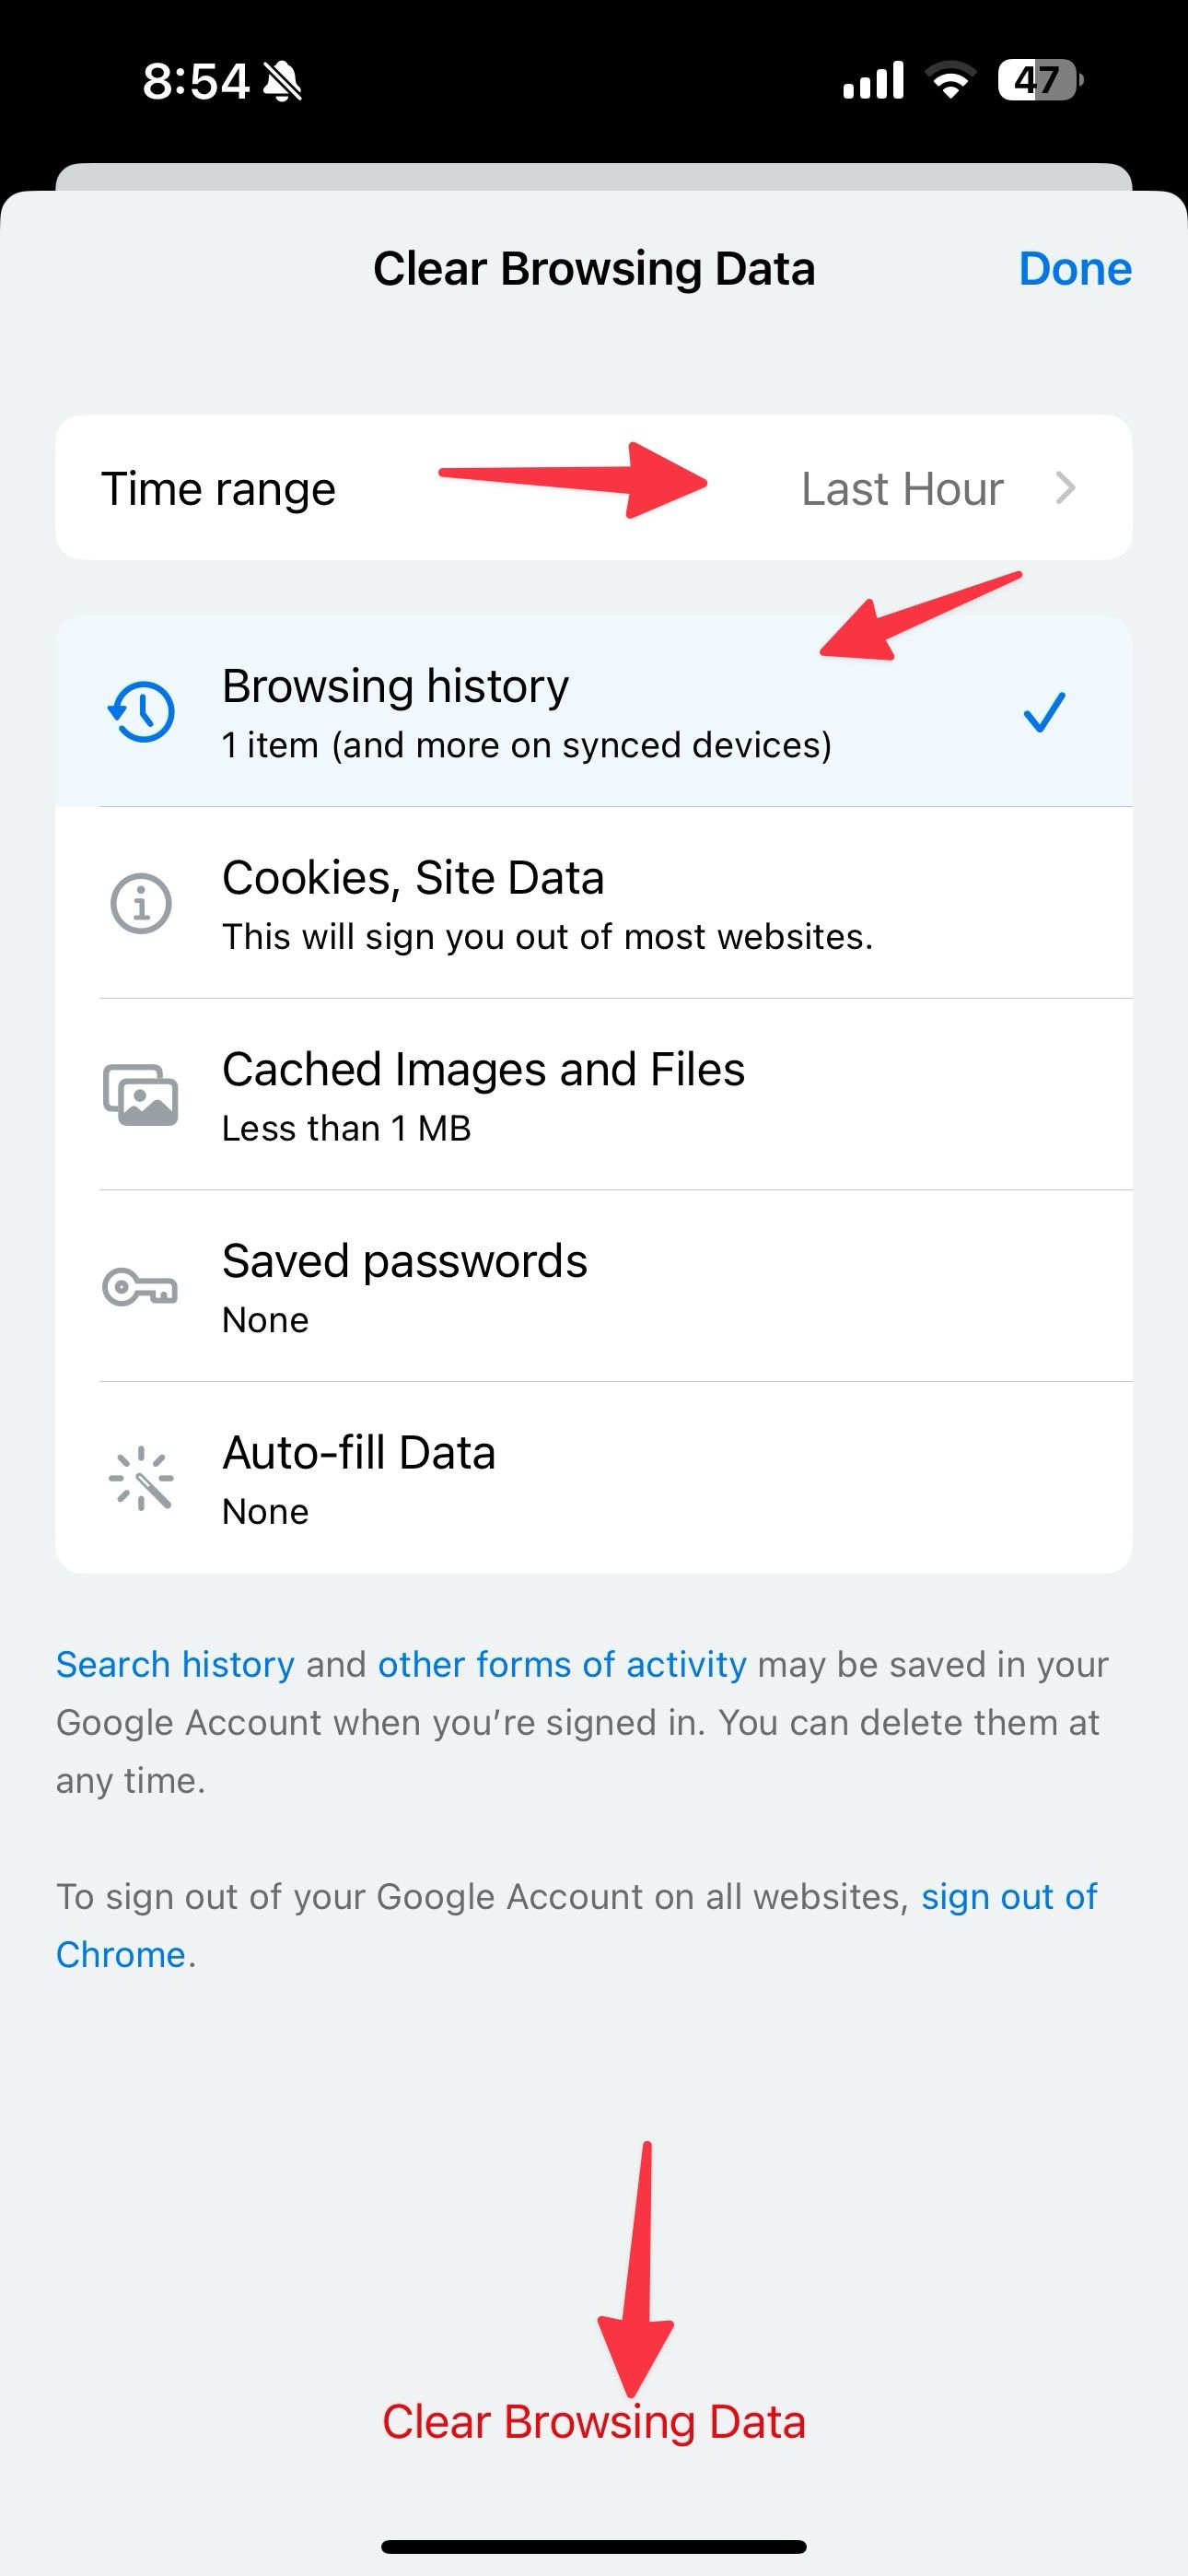Viewport: 1188px width, 2576px height.
Task: Uncheck the Browsing history checkmark
Action: [x=1044, y=712]
